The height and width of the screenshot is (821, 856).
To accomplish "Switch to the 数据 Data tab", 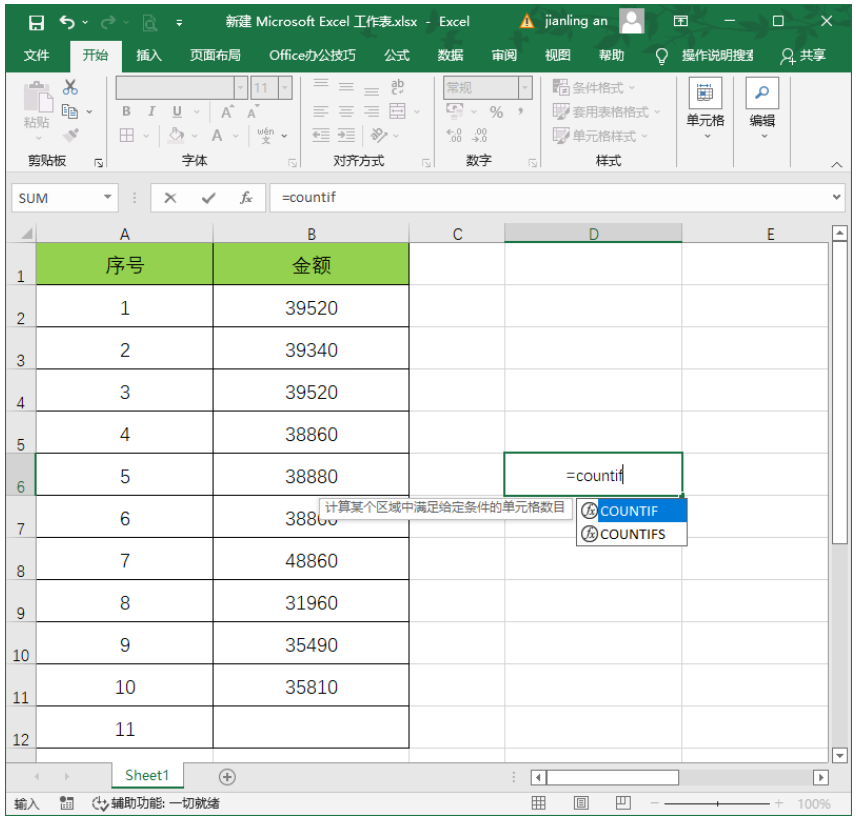I will click(450, 55).
